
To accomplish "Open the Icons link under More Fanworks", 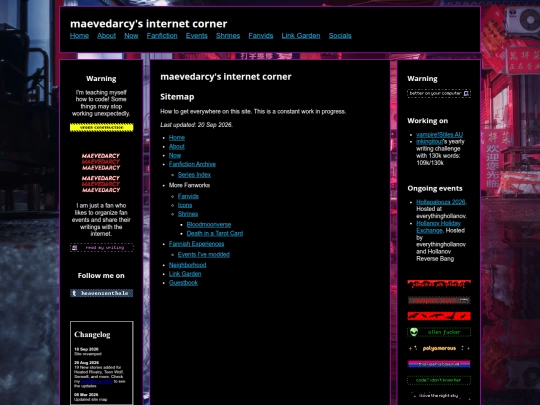I will click(185, 205).
